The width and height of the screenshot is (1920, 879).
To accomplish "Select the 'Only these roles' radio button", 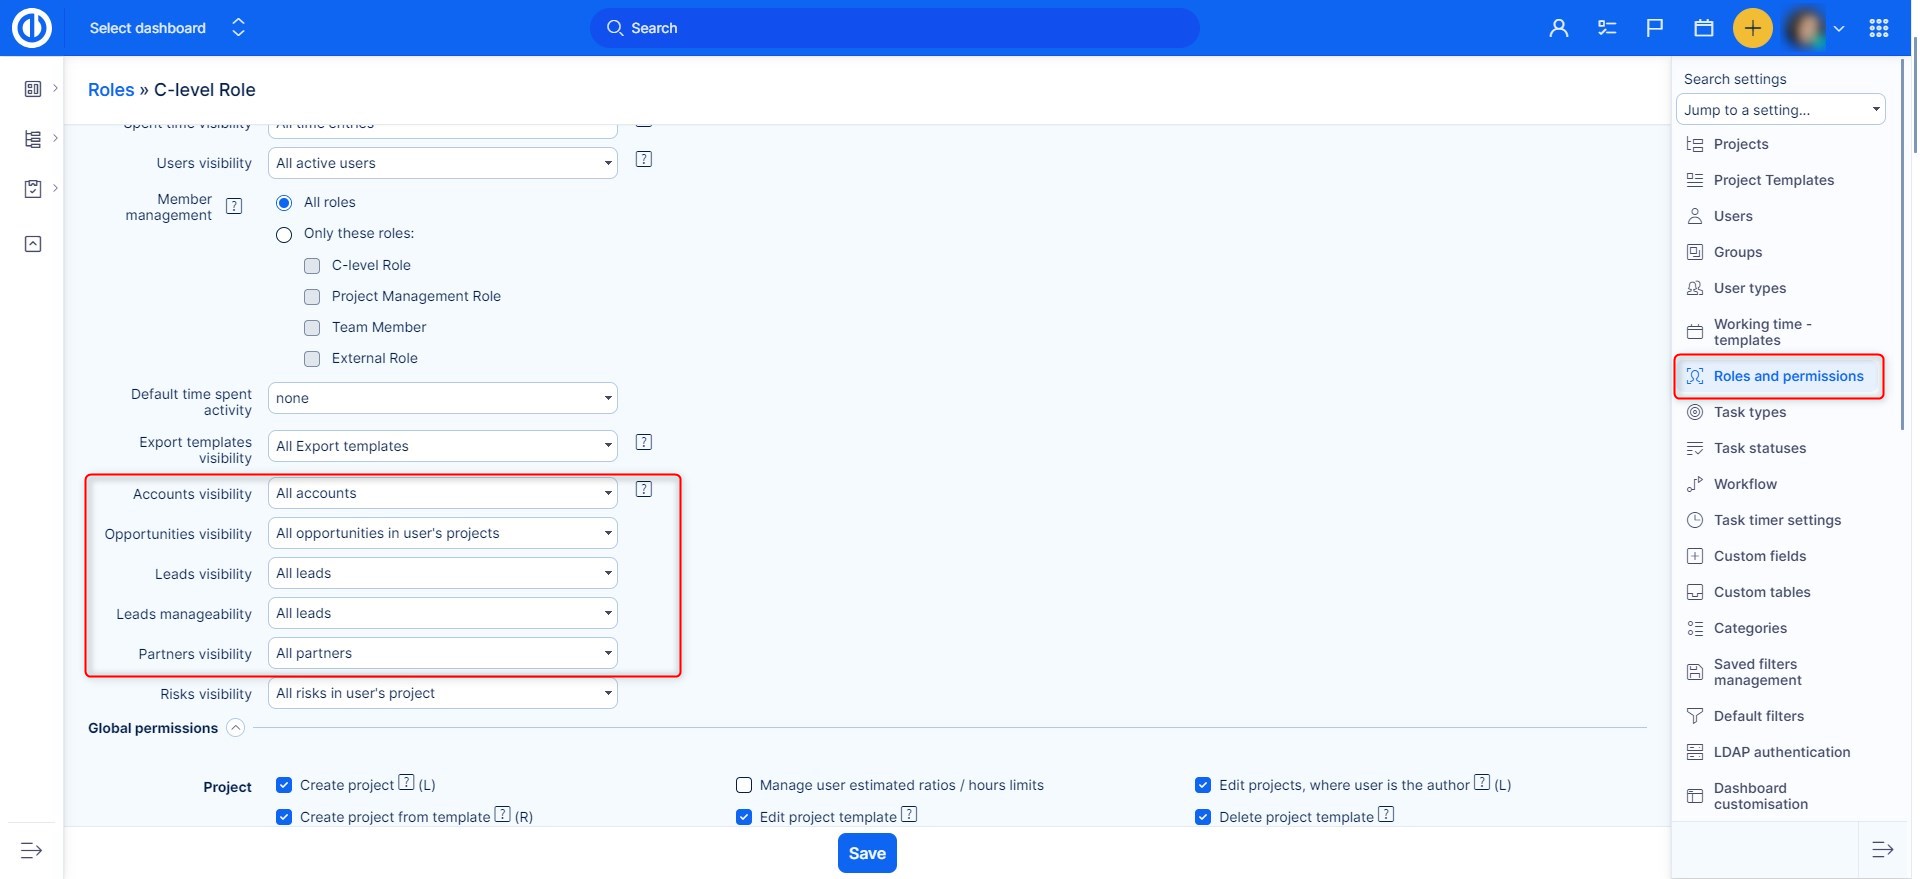I will pos(284,234).
